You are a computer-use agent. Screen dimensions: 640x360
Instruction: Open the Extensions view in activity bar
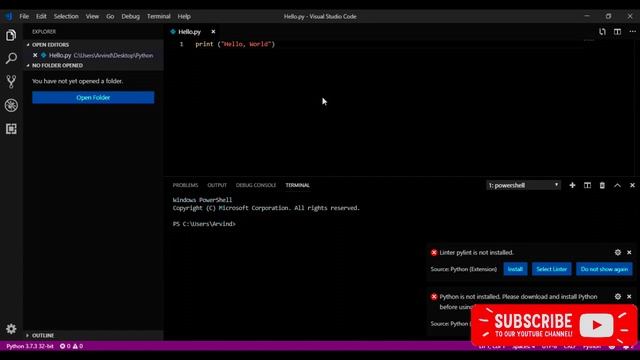pyautogui.click(x=11, y=129)
